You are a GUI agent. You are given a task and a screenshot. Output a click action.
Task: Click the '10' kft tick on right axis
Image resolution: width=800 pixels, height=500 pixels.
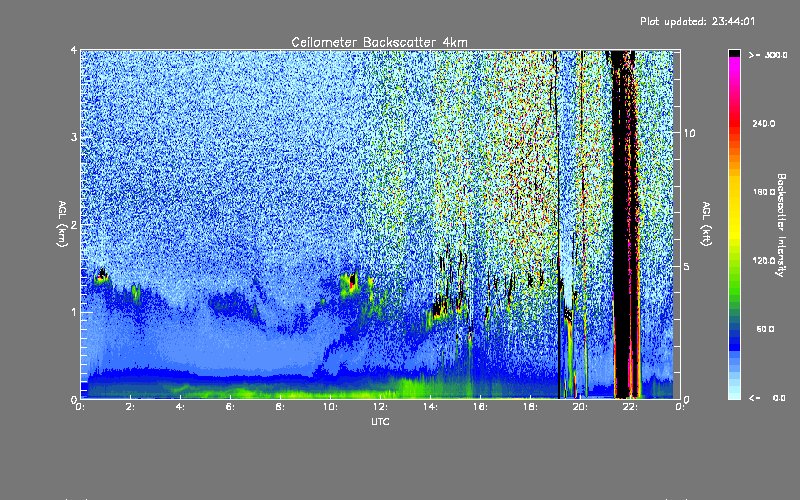(x=689, y=134)
